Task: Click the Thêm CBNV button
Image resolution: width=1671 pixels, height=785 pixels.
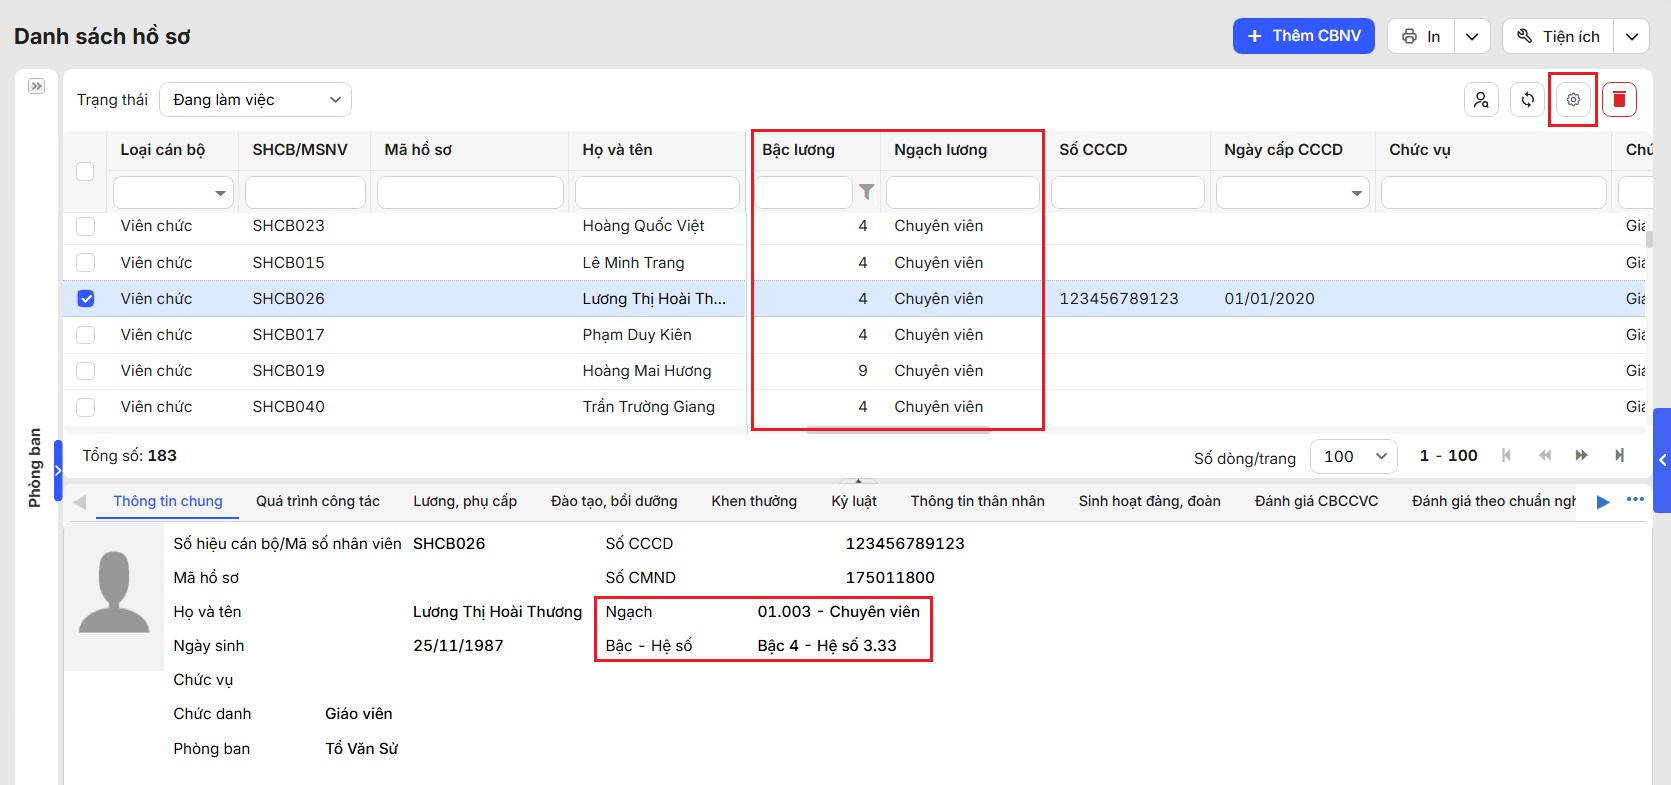Action: pos(1303,36)
